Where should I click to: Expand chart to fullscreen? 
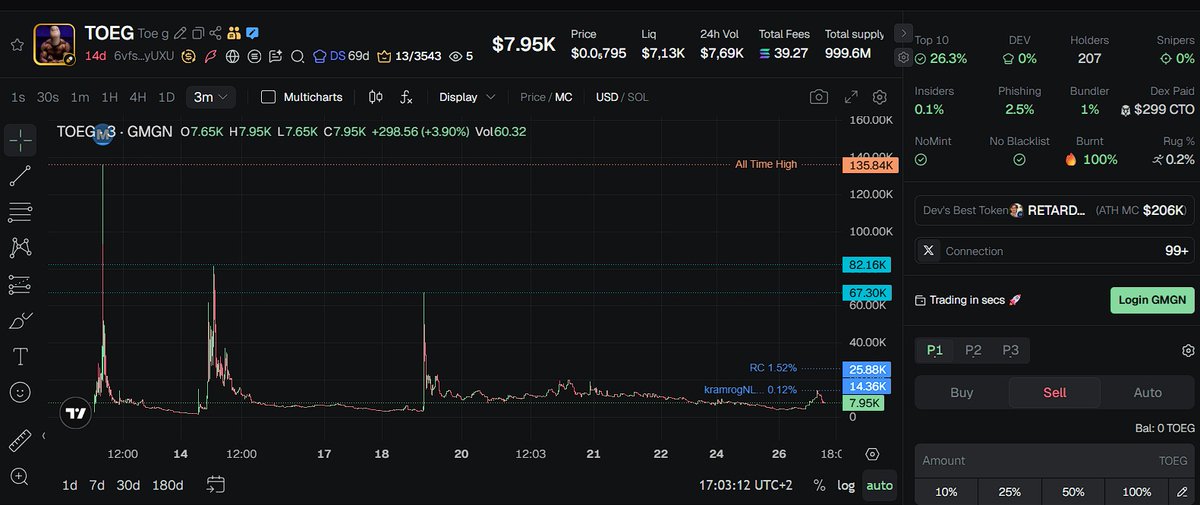851,97
